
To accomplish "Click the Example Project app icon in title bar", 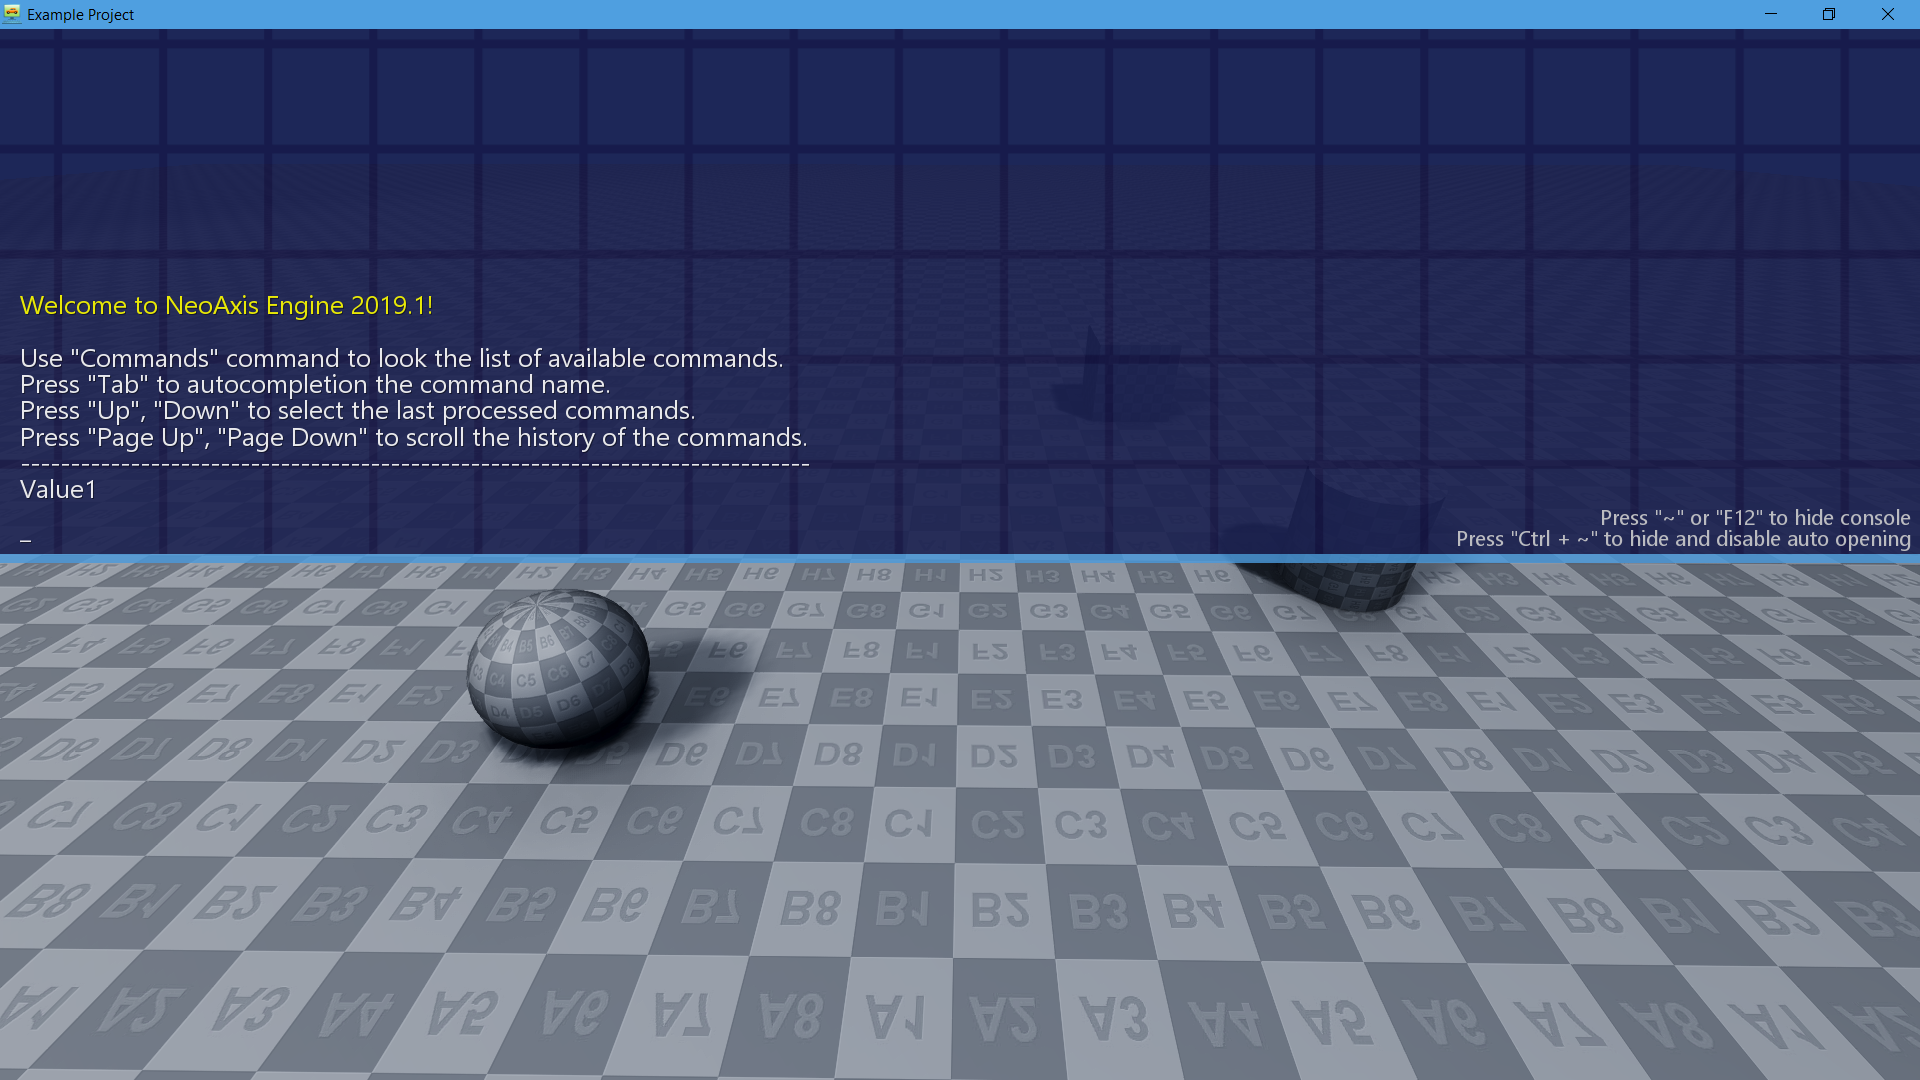I will click(x=12, y=14).
